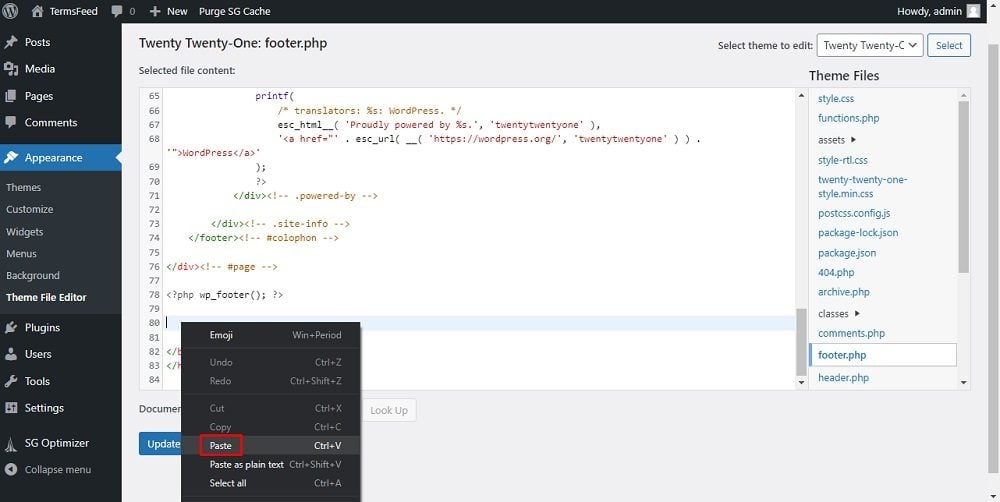Image resolution: width=1000 pixels, height=502 pixels.
Task: Click line 65 printf code
Action: click(274, 96)
